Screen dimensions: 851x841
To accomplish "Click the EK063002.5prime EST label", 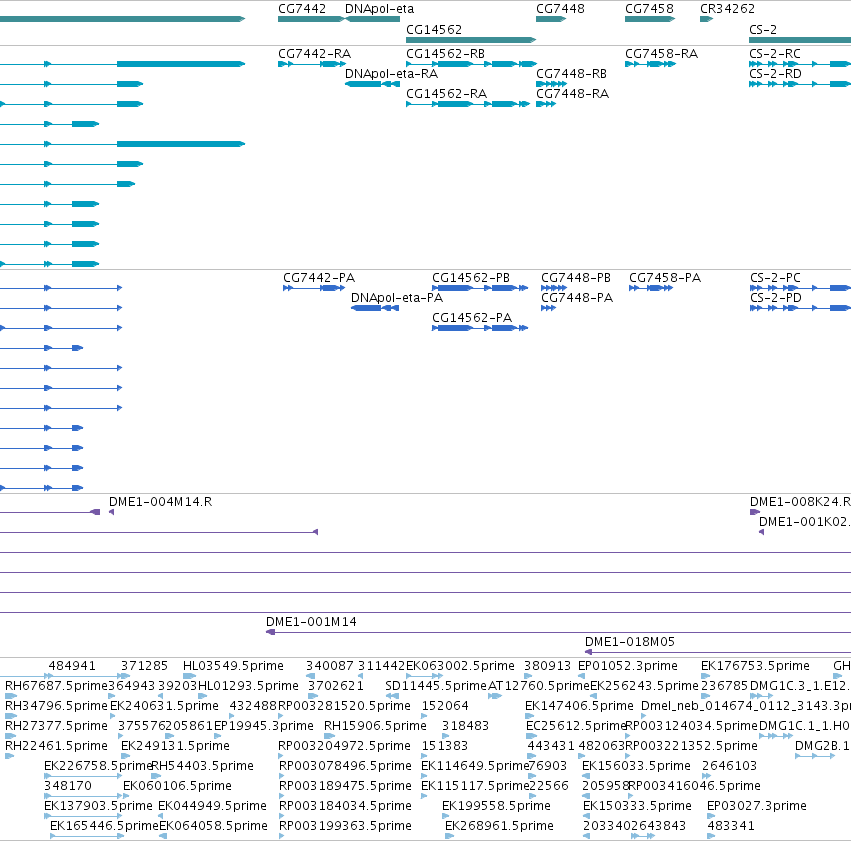I will pyautogui.click(x=460, y=666).
